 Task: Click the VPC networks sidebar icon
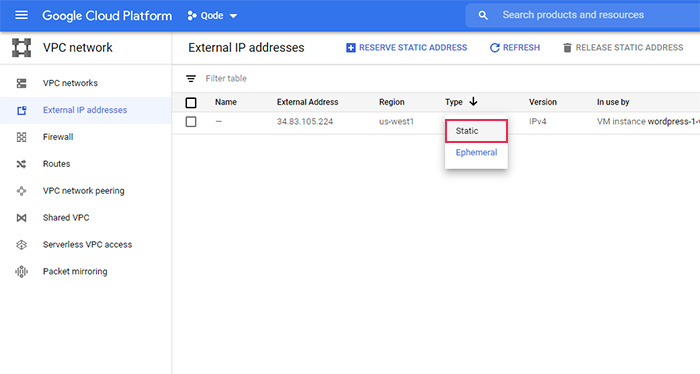click(x=21, y=83)
